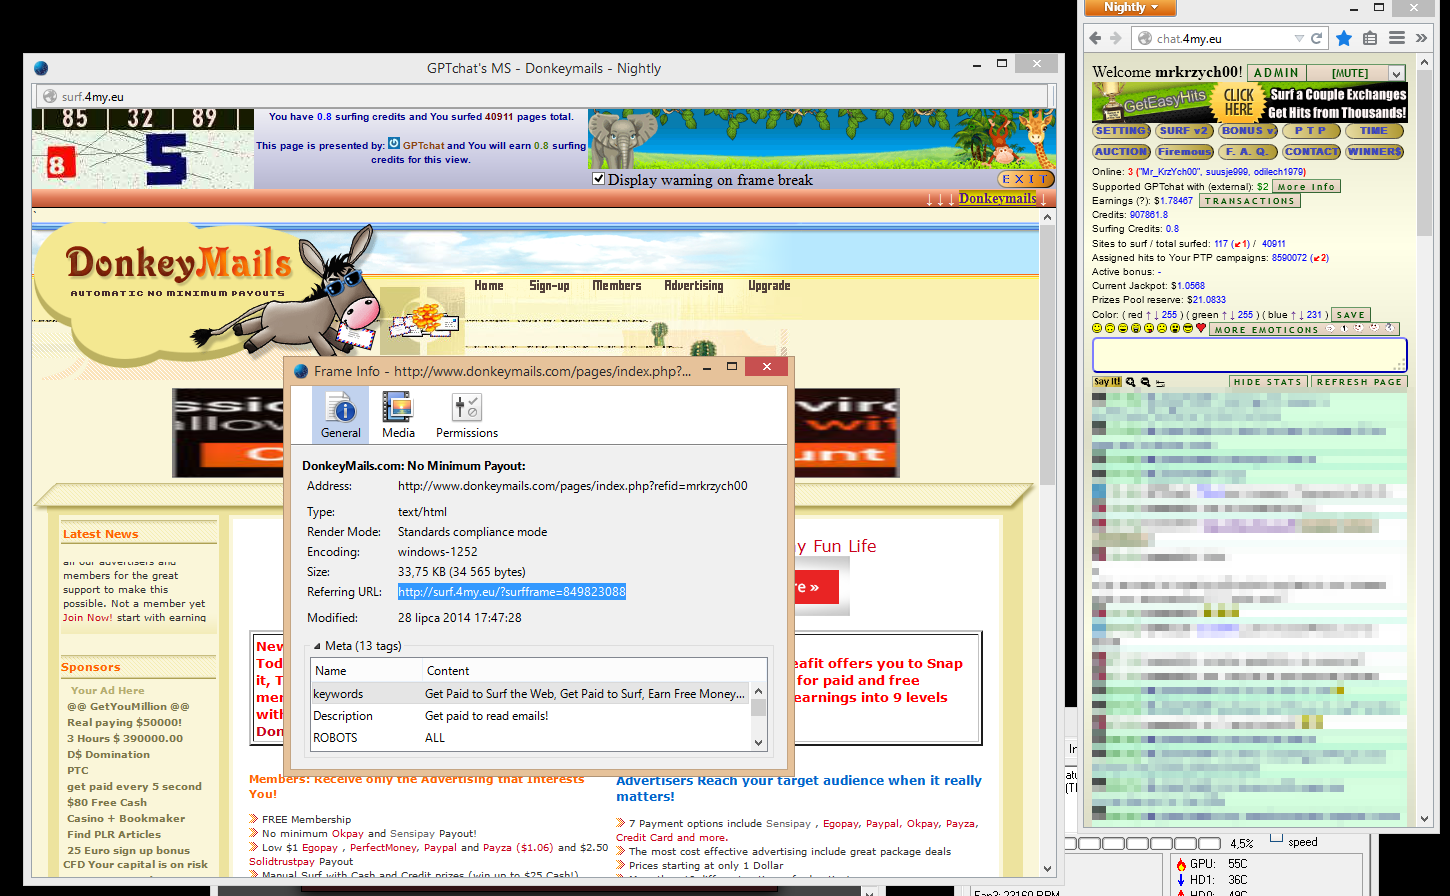Open the MUTE dropdown in chat

tap(1397, 73)
